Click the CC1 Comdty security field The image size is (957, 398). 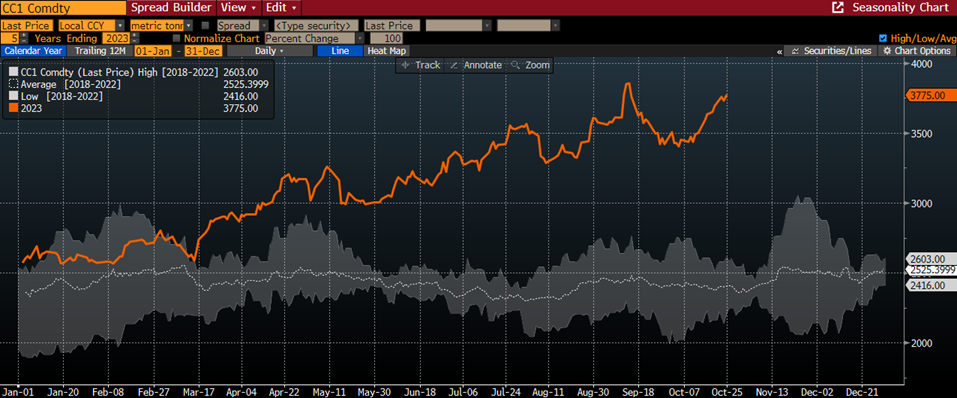point(62,7)
